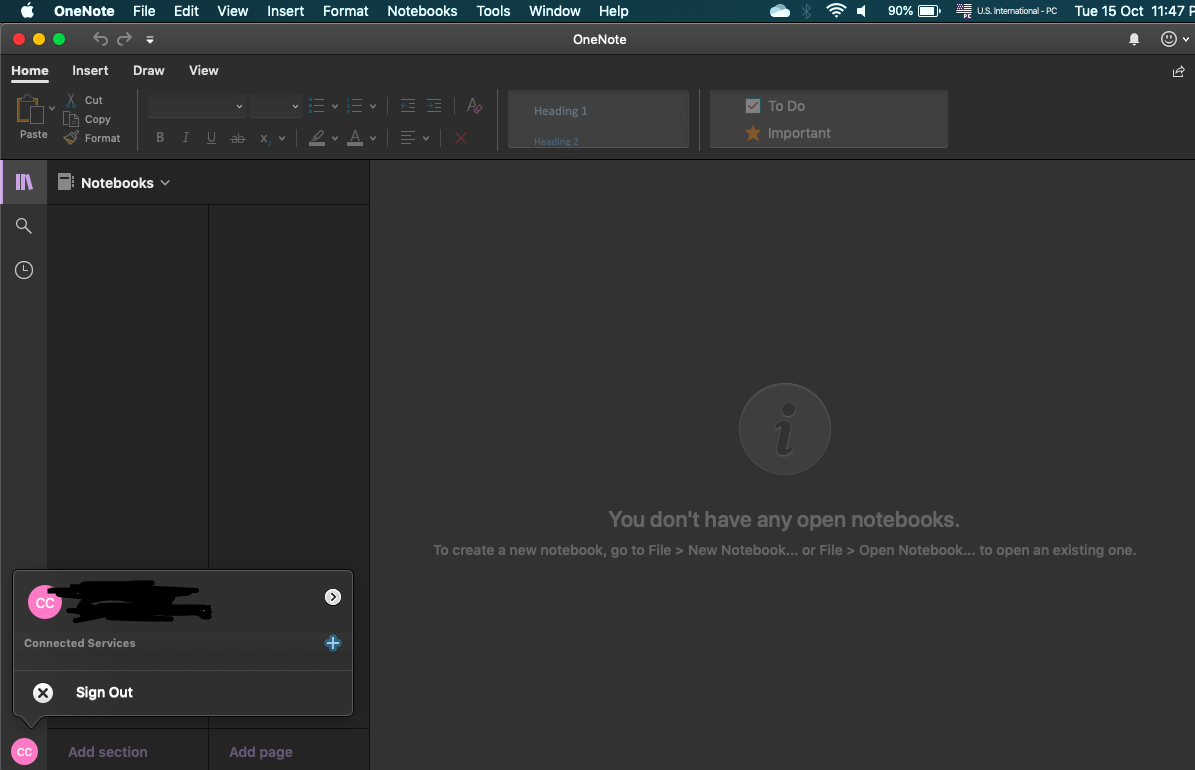The width and height of the screenshot is (1195, 770).
Task: Open the font color dropdown arrow
Action: 374,138
